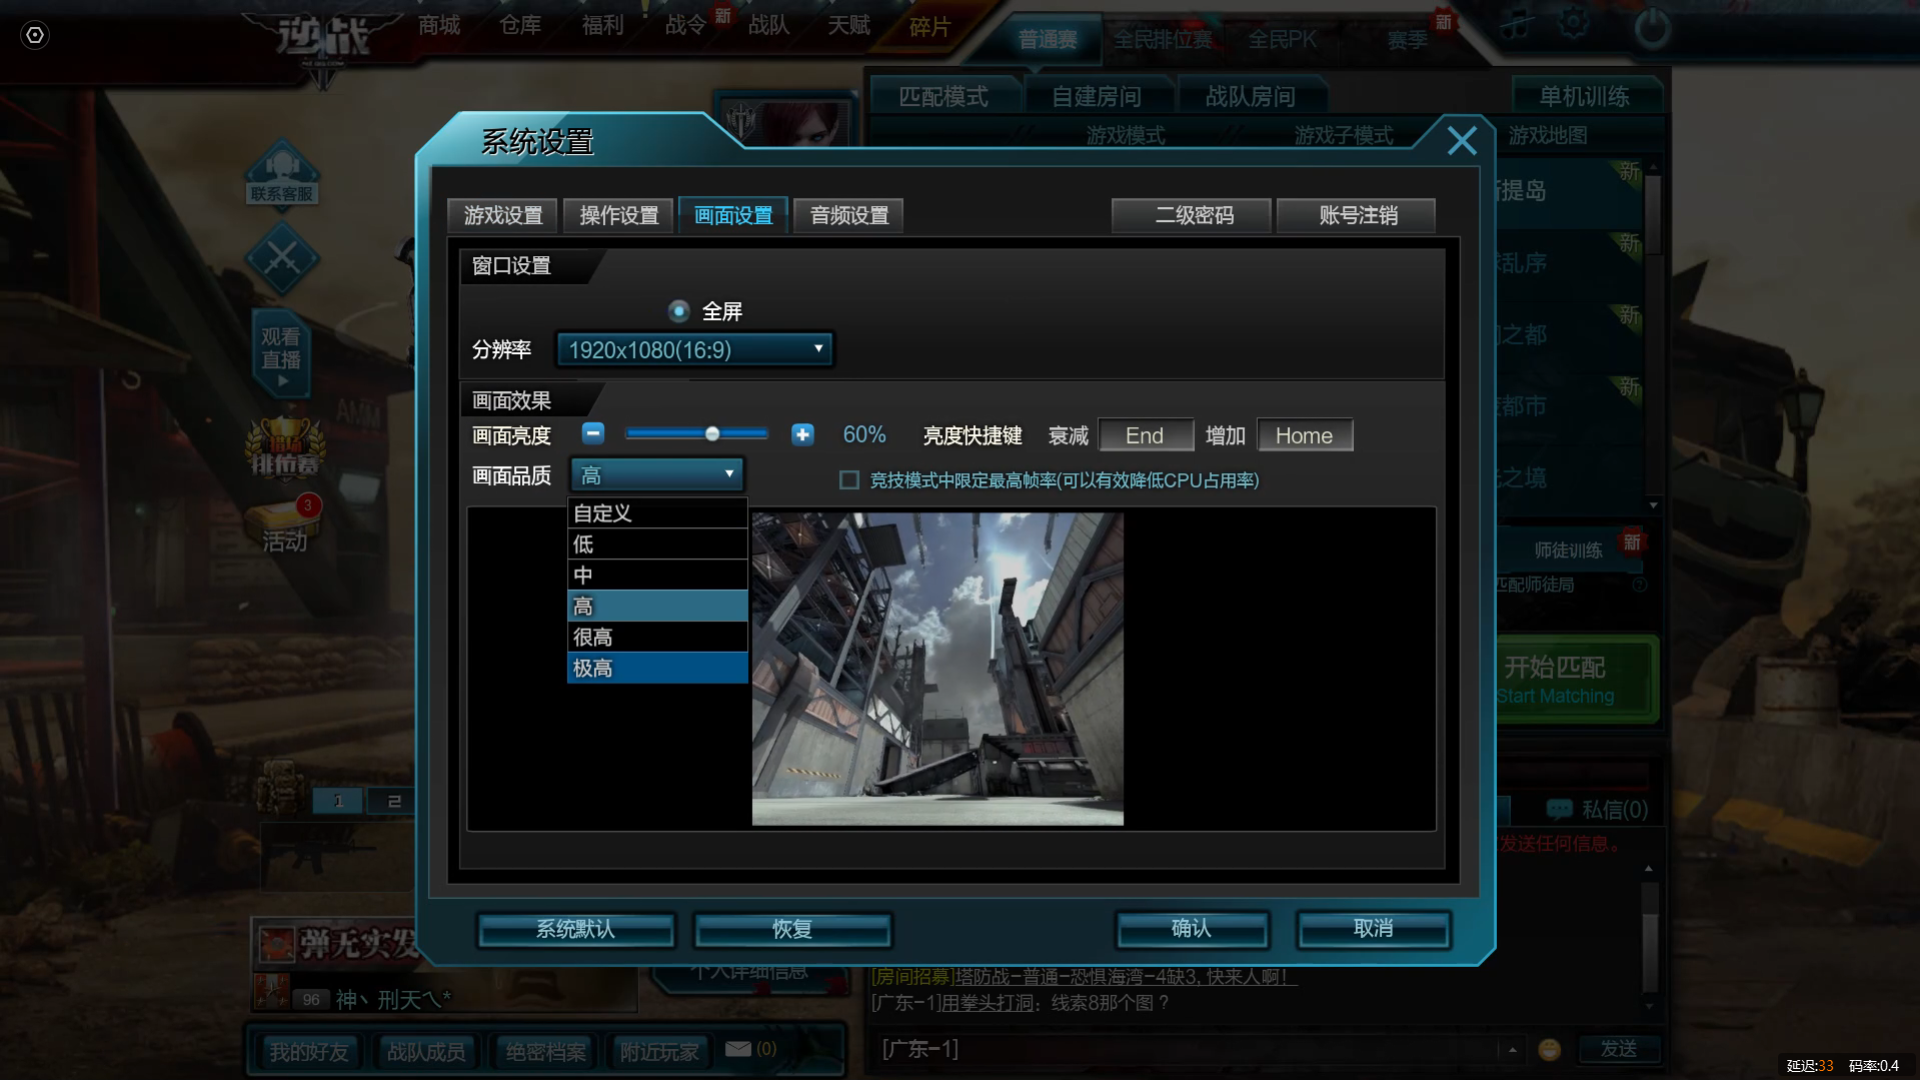Enable 竞技模式中限定最高帧率 checkbox
The width and height of the screenshot is (1920, 1080).
pyautogui.click(x=849, y=480)
